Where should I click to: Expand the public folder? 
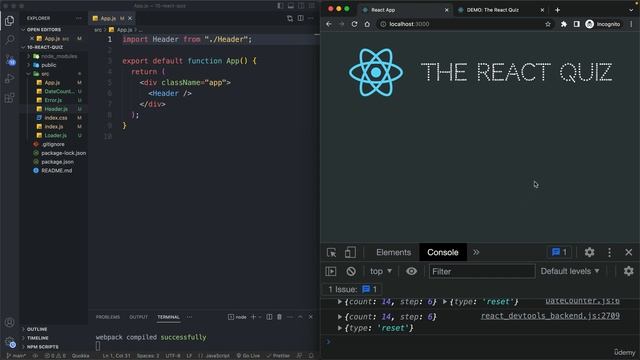[48, 65]
